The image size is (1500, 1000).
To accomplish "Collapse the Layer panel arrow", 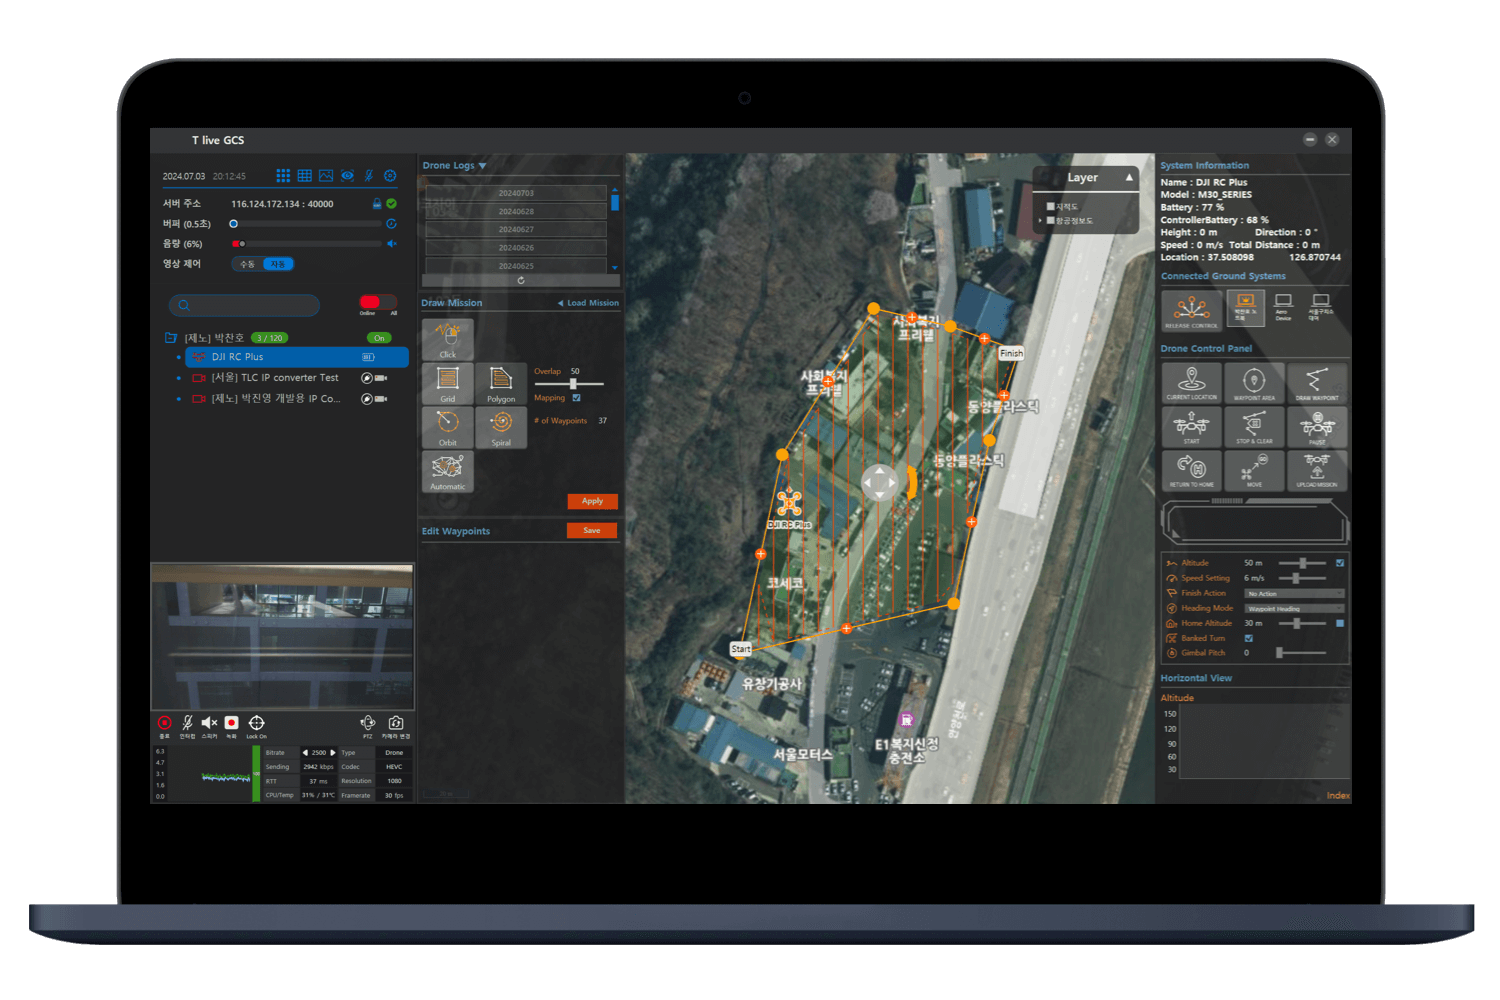I will [x=1129, y=177].
